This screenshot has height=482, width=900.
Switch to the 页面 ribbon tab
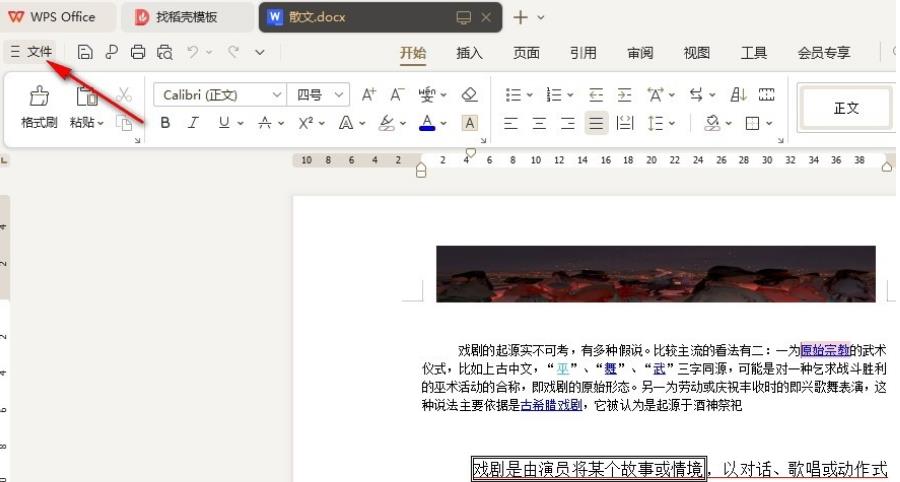[526, 53]
